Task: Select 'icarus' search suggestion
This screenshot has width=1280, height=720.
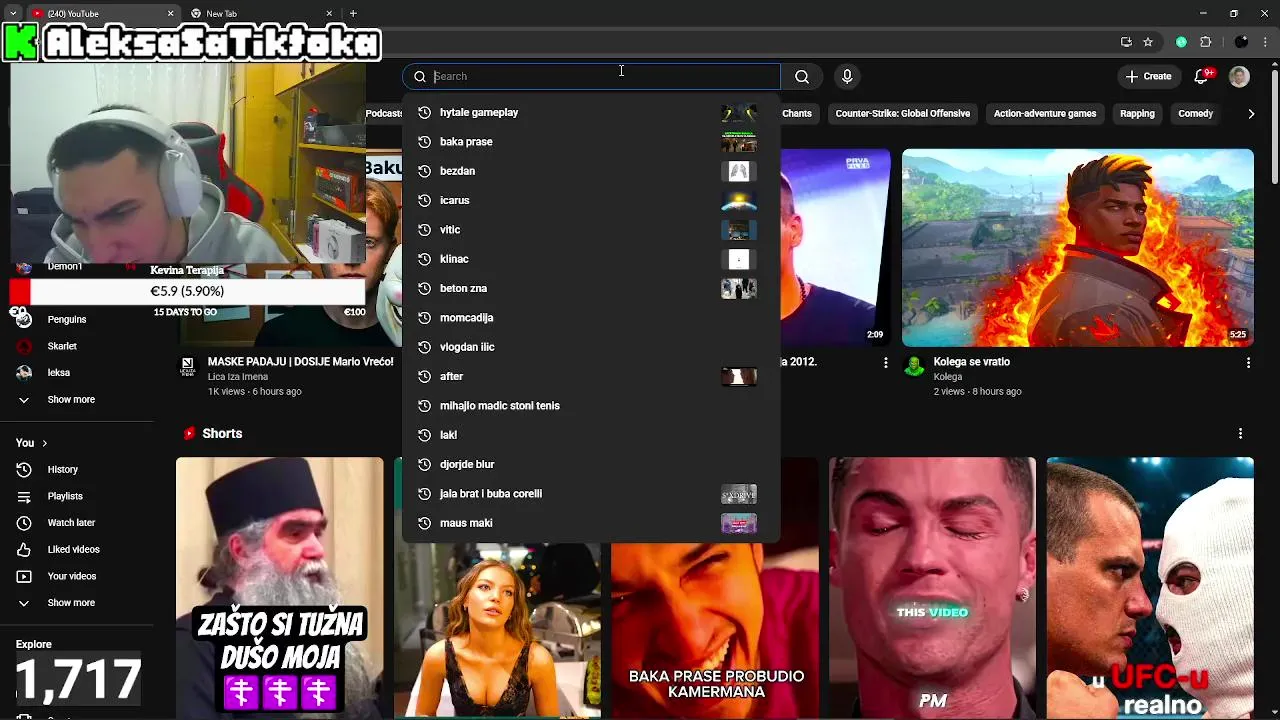Action: click(x=590, y=200)
